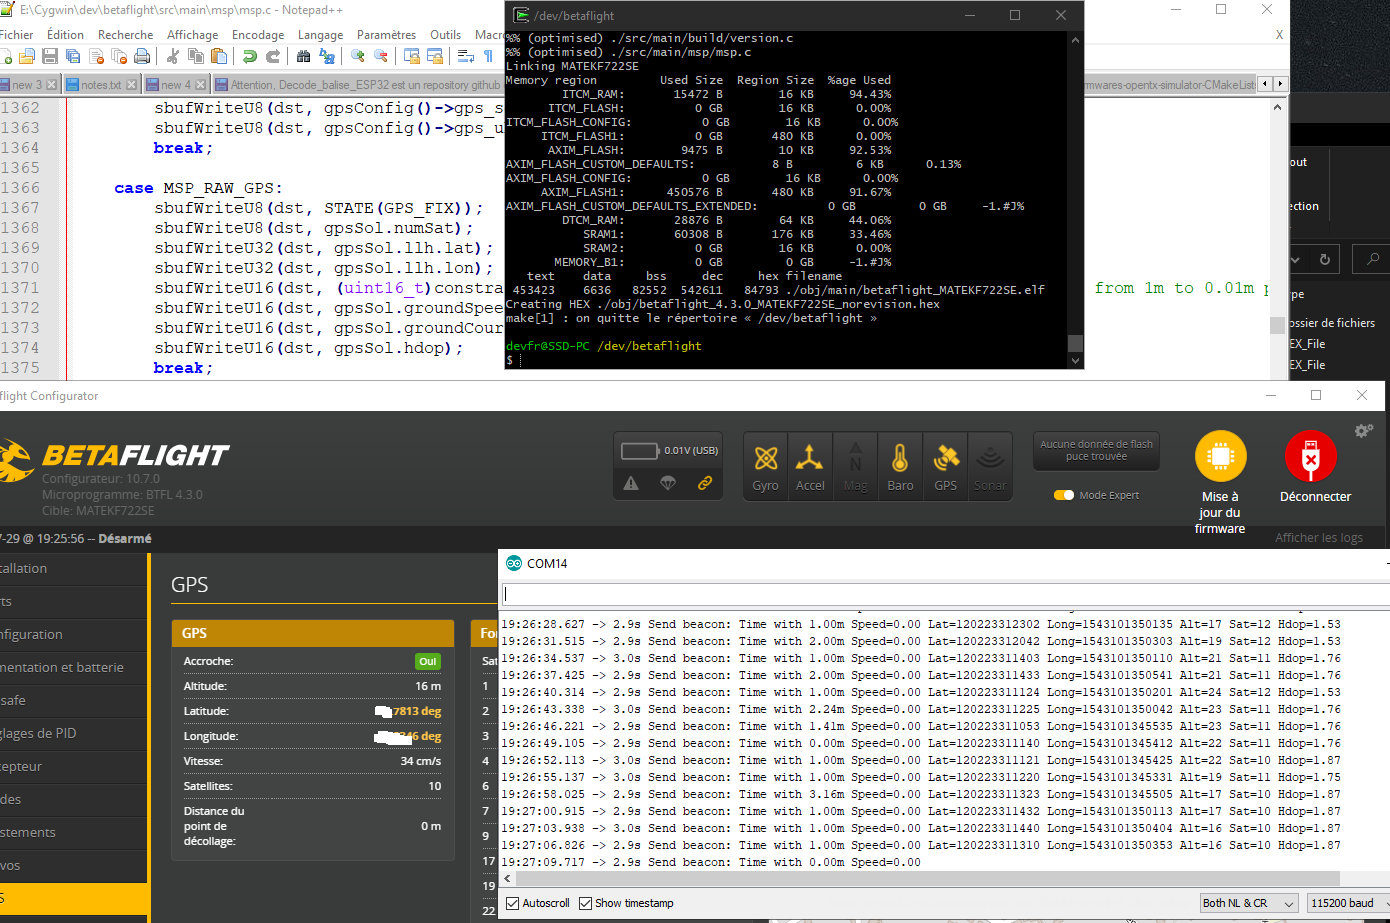Open the Betaflight settings gear icon
The height and width of the screenshot is (923, 1390).
pos(1364,430)
